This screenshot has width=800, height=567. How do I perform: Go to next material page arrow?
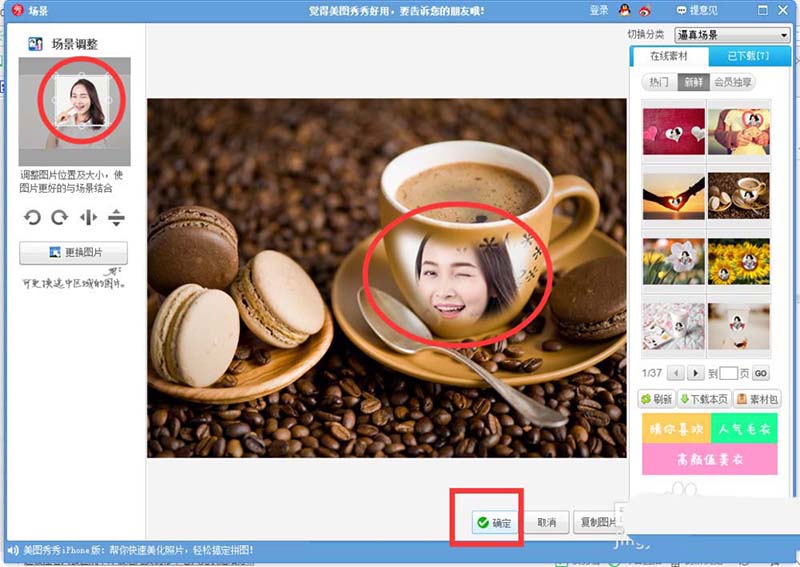(x=695, y=373)
